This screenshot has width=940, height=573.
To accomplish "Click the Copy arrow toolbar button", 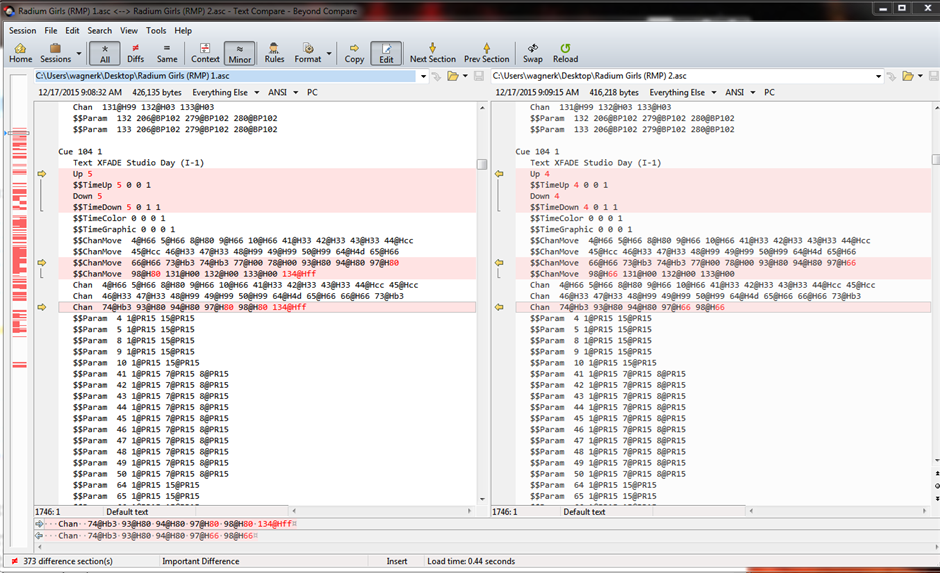I will tap(354, 53).
